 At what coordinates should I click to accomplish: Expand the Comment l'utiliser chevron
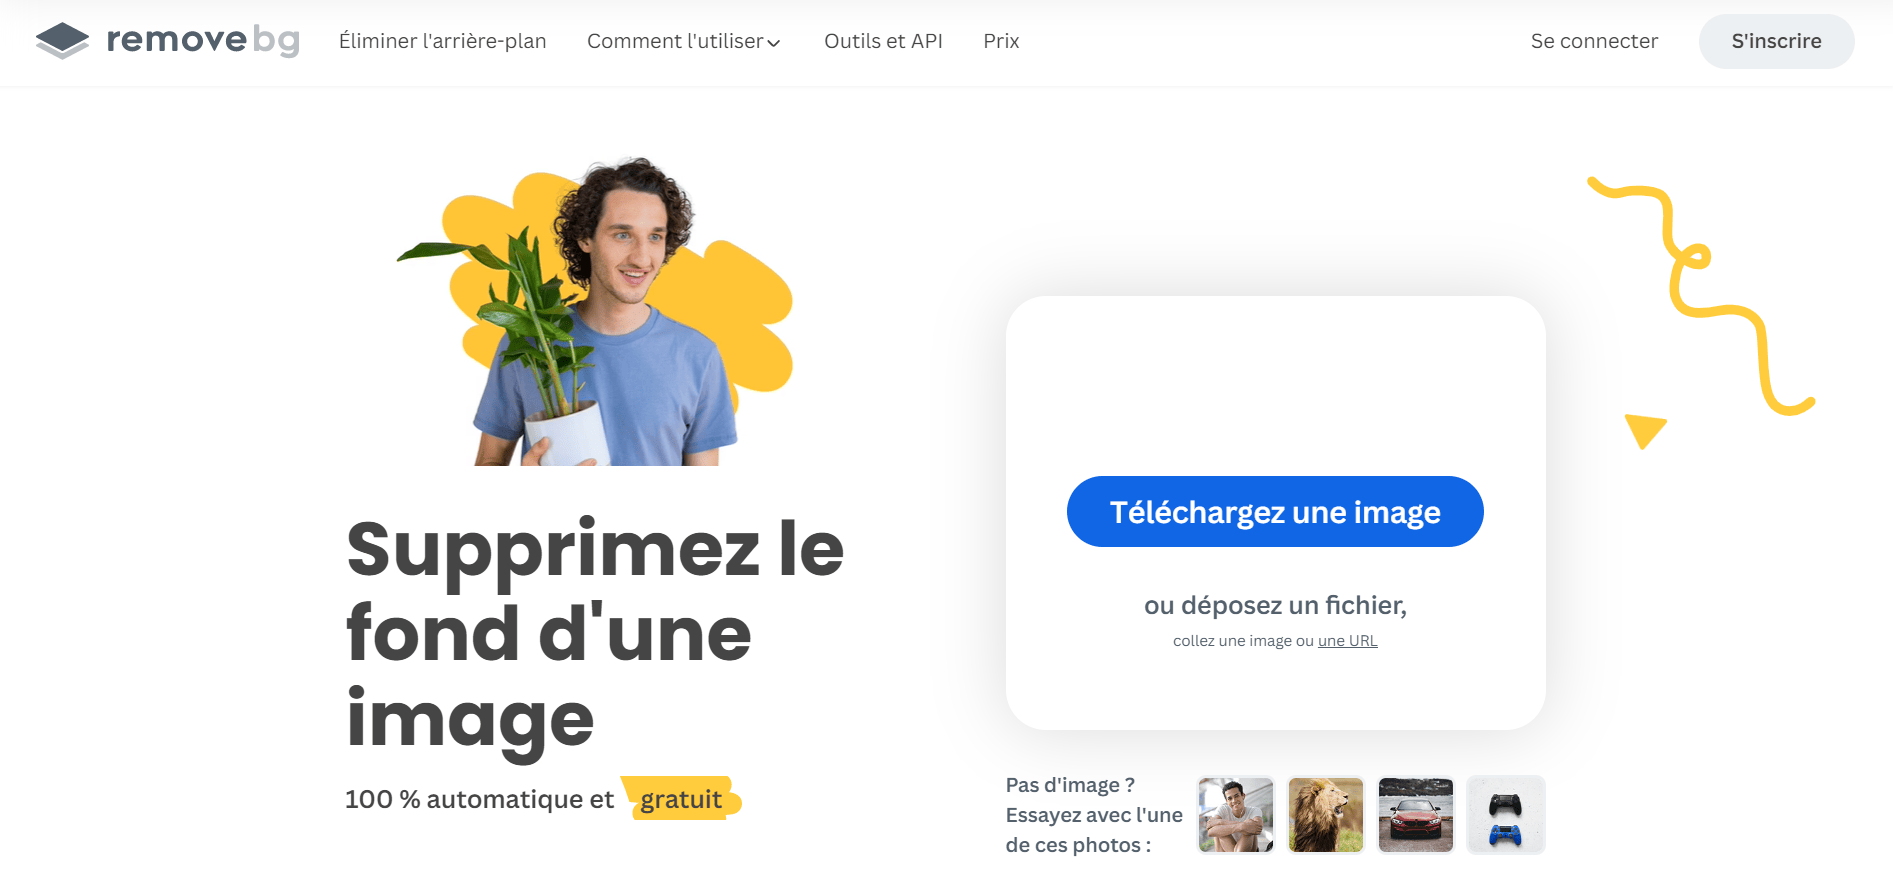pyautogui.click(x=773, y=43)
